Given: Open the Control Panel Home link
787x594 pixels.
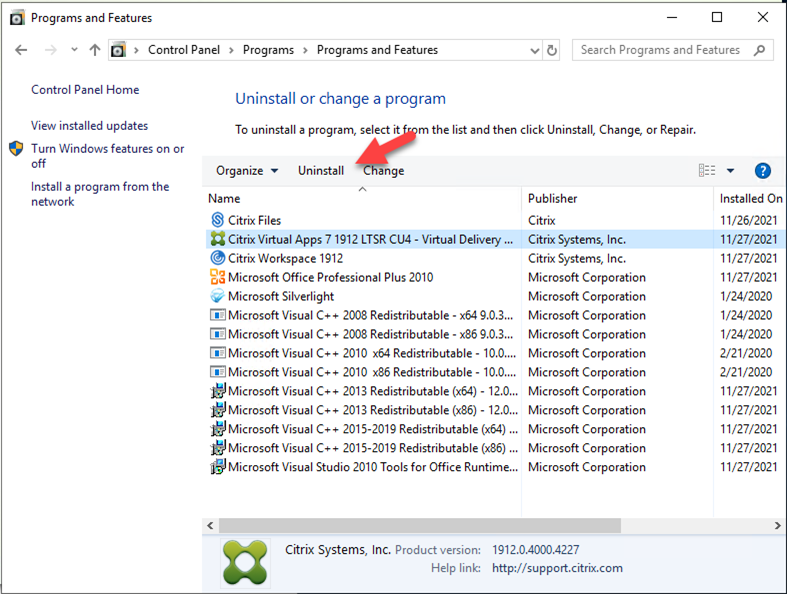Looking at the screenshot, I should 85,89.
